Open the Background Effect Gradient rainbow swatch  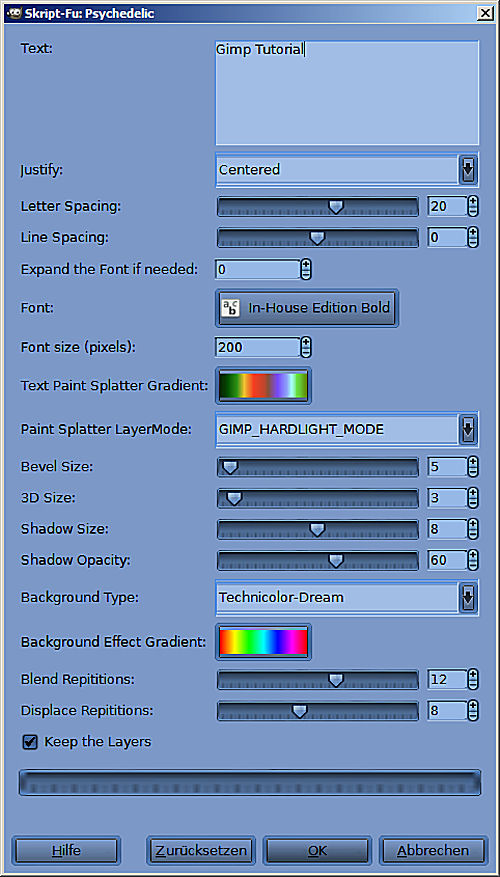(263, 642)
